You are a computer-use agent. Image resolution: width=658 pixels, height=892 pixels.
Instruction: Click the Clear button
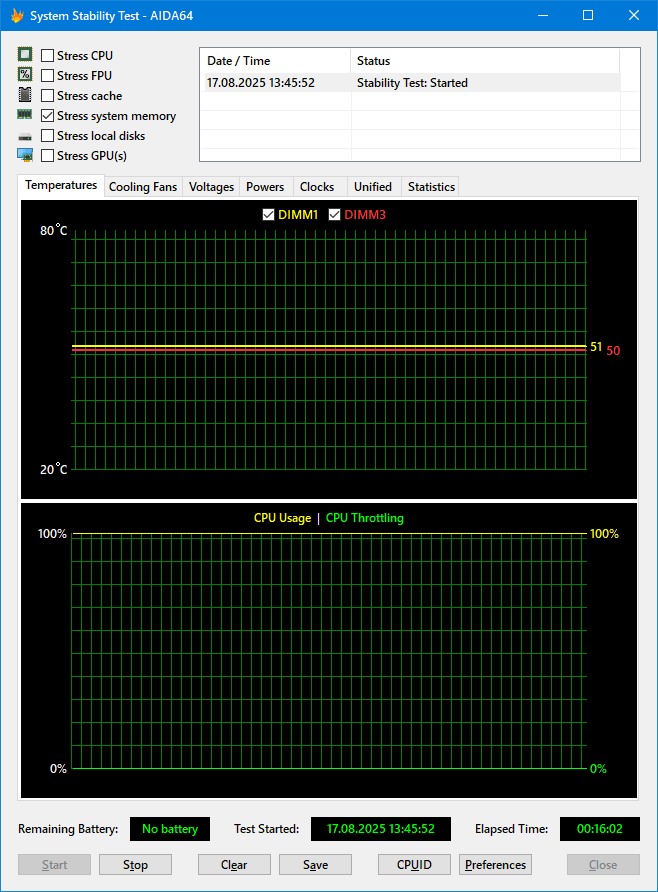point(234,865)
